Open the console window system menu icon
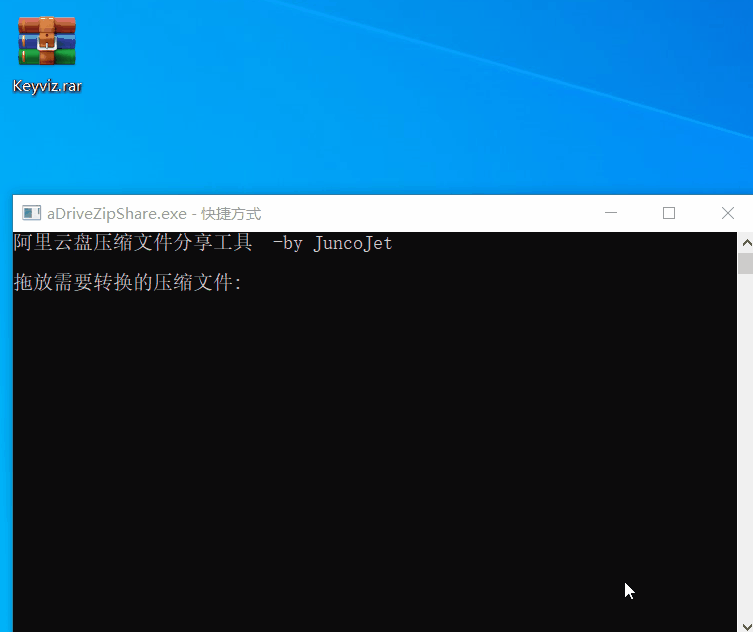Screen dimensions: 753x632 coord(32,213)
